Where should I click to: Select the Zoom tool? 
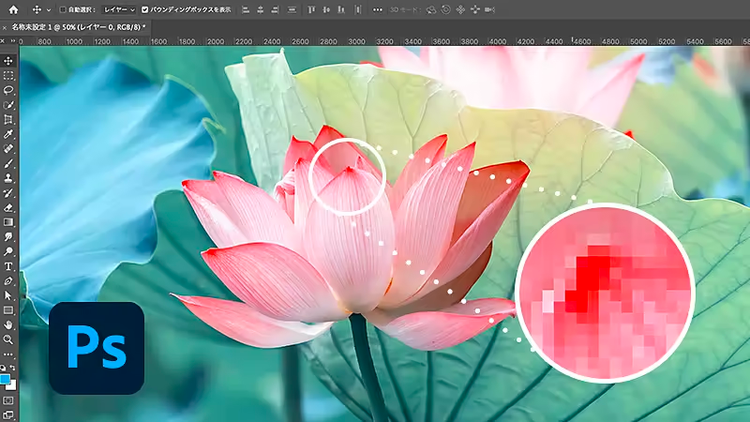click(x=9, y=340)
